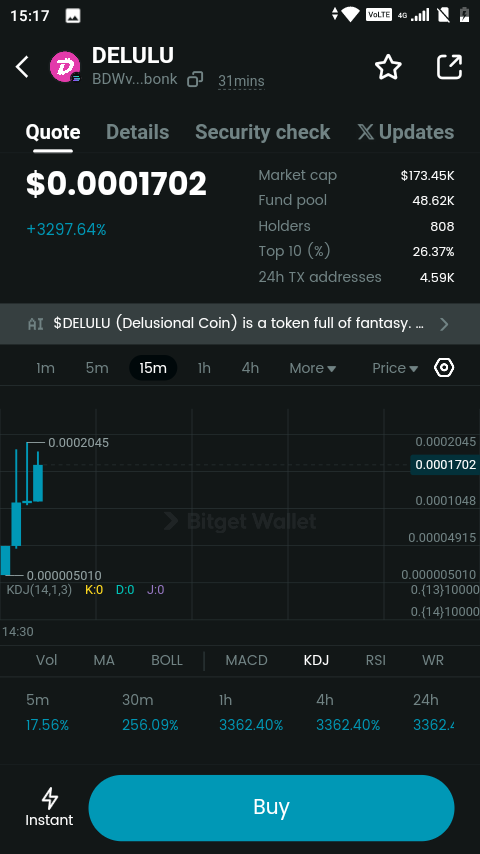Switch sub-indicator to MACD
480x854 pixels.
[x=246, y=661]
